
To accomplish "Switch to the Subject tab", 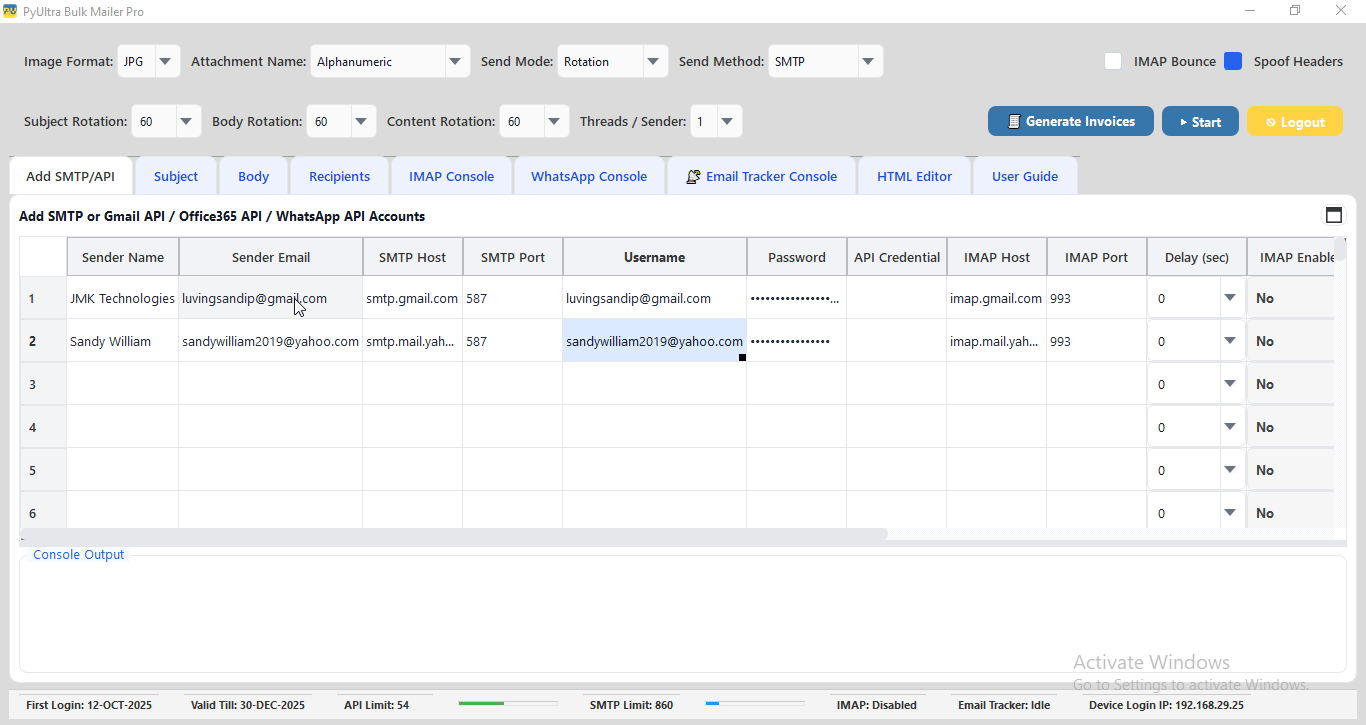I will pos(176,175).
